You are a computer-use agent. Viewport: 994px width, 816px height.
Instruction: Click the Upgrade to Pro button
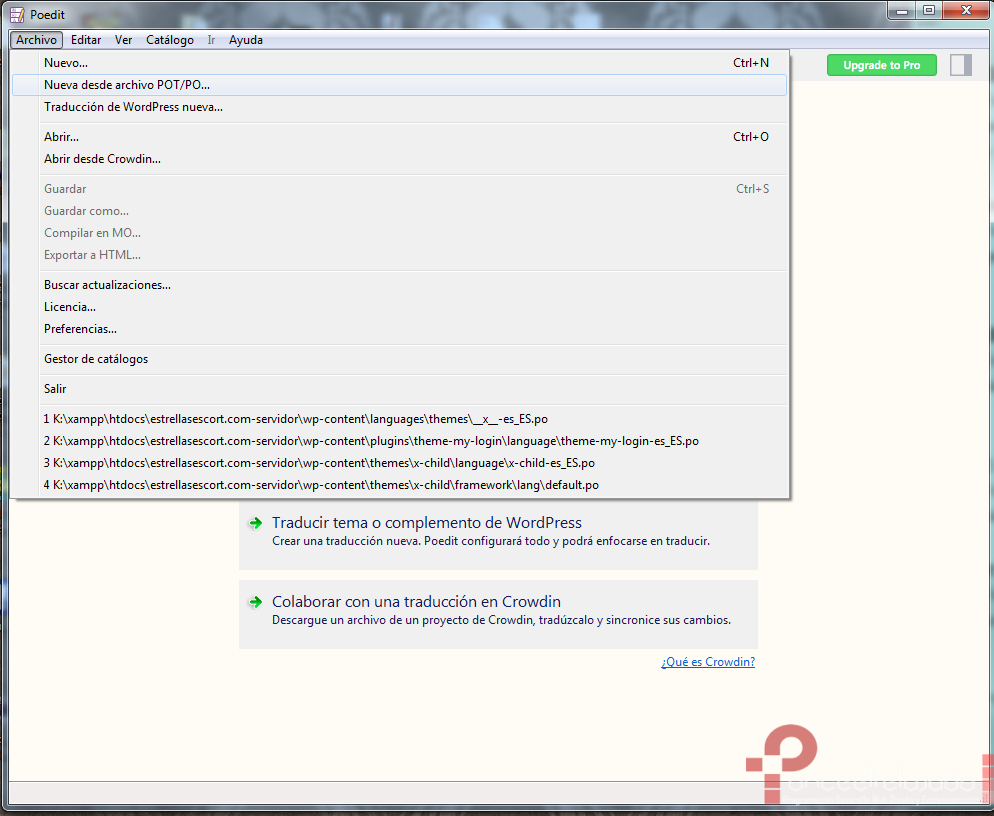[881, 65]
